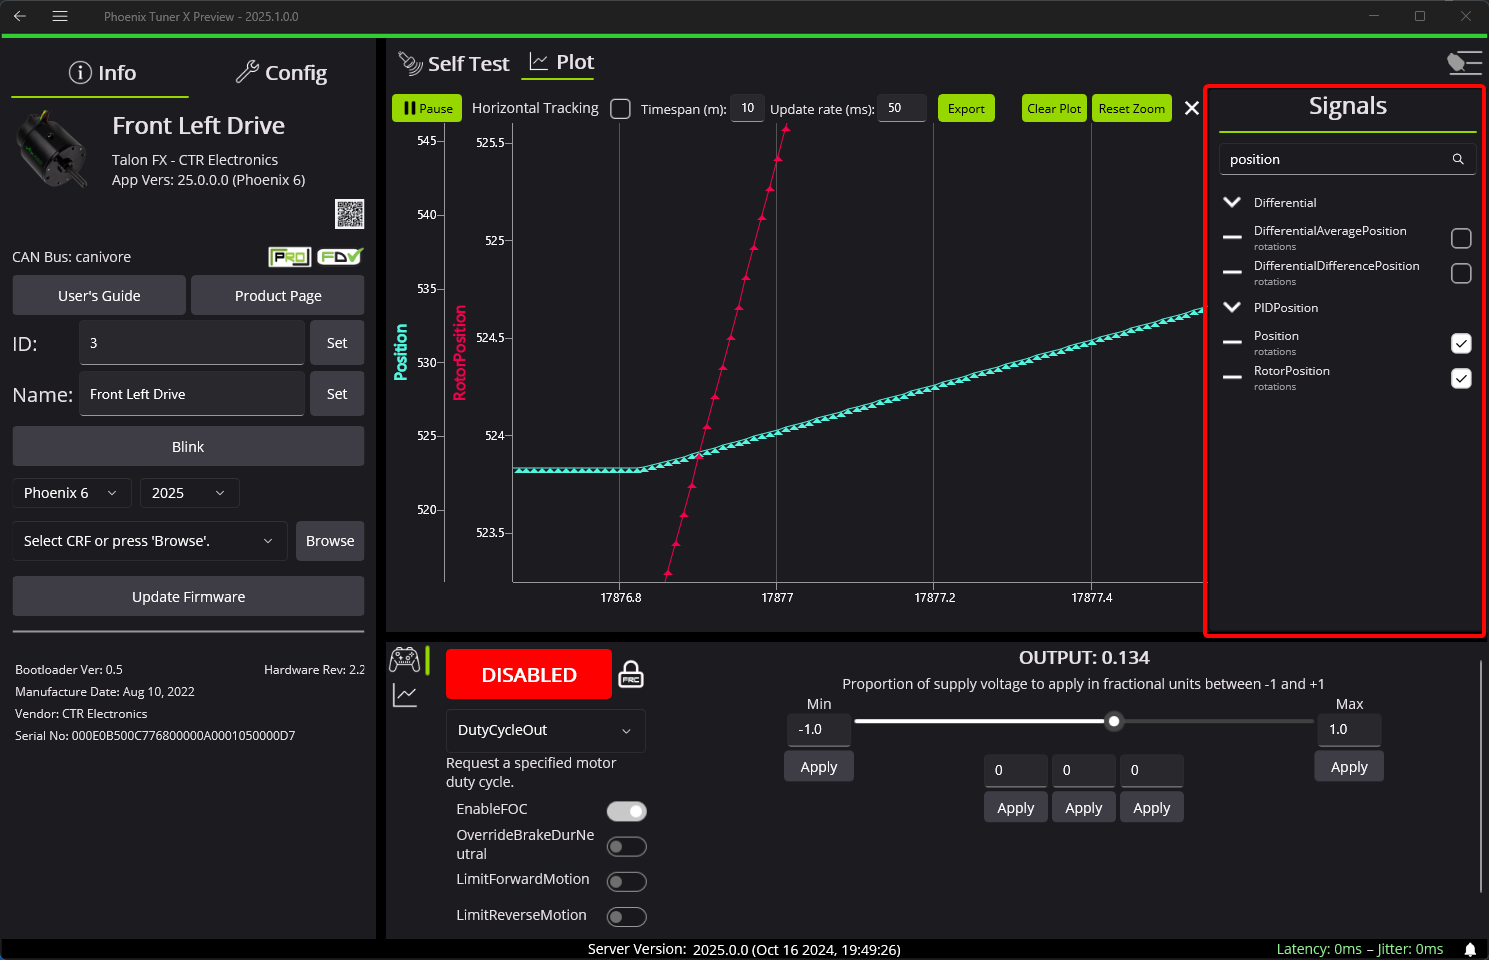Click the Timespan input field
Screen dimensions: 1489x960
[748, 108]
